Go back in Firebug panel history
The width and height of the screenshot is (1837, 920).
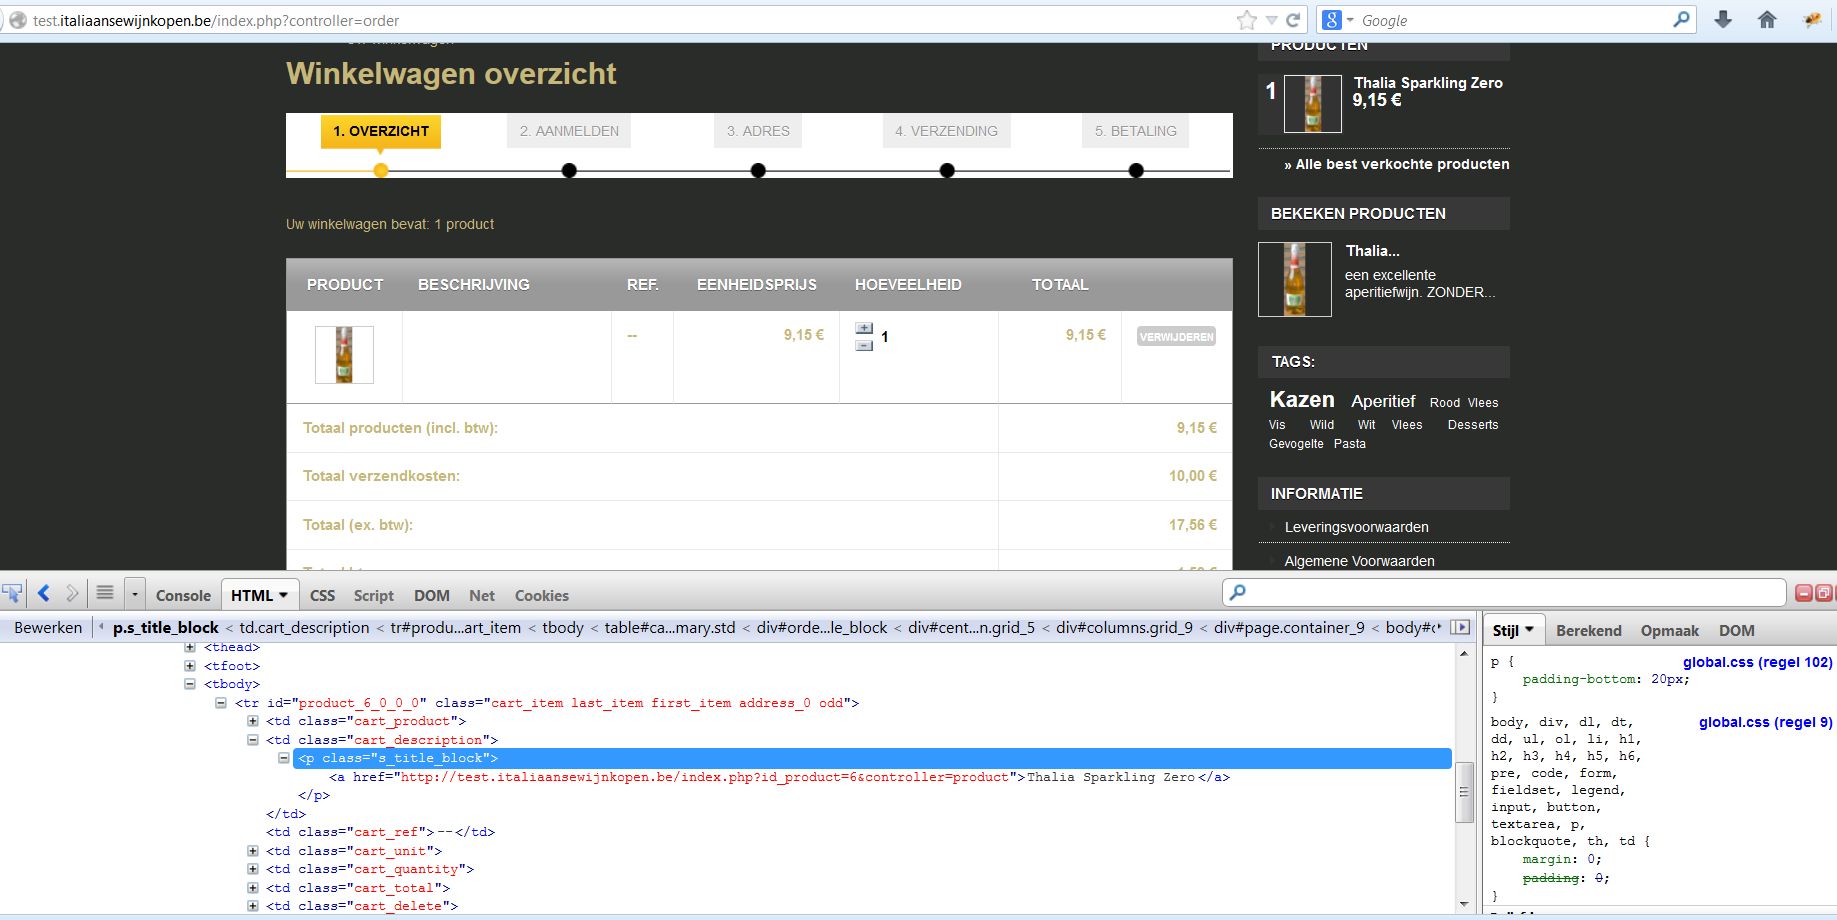(44, 594)
